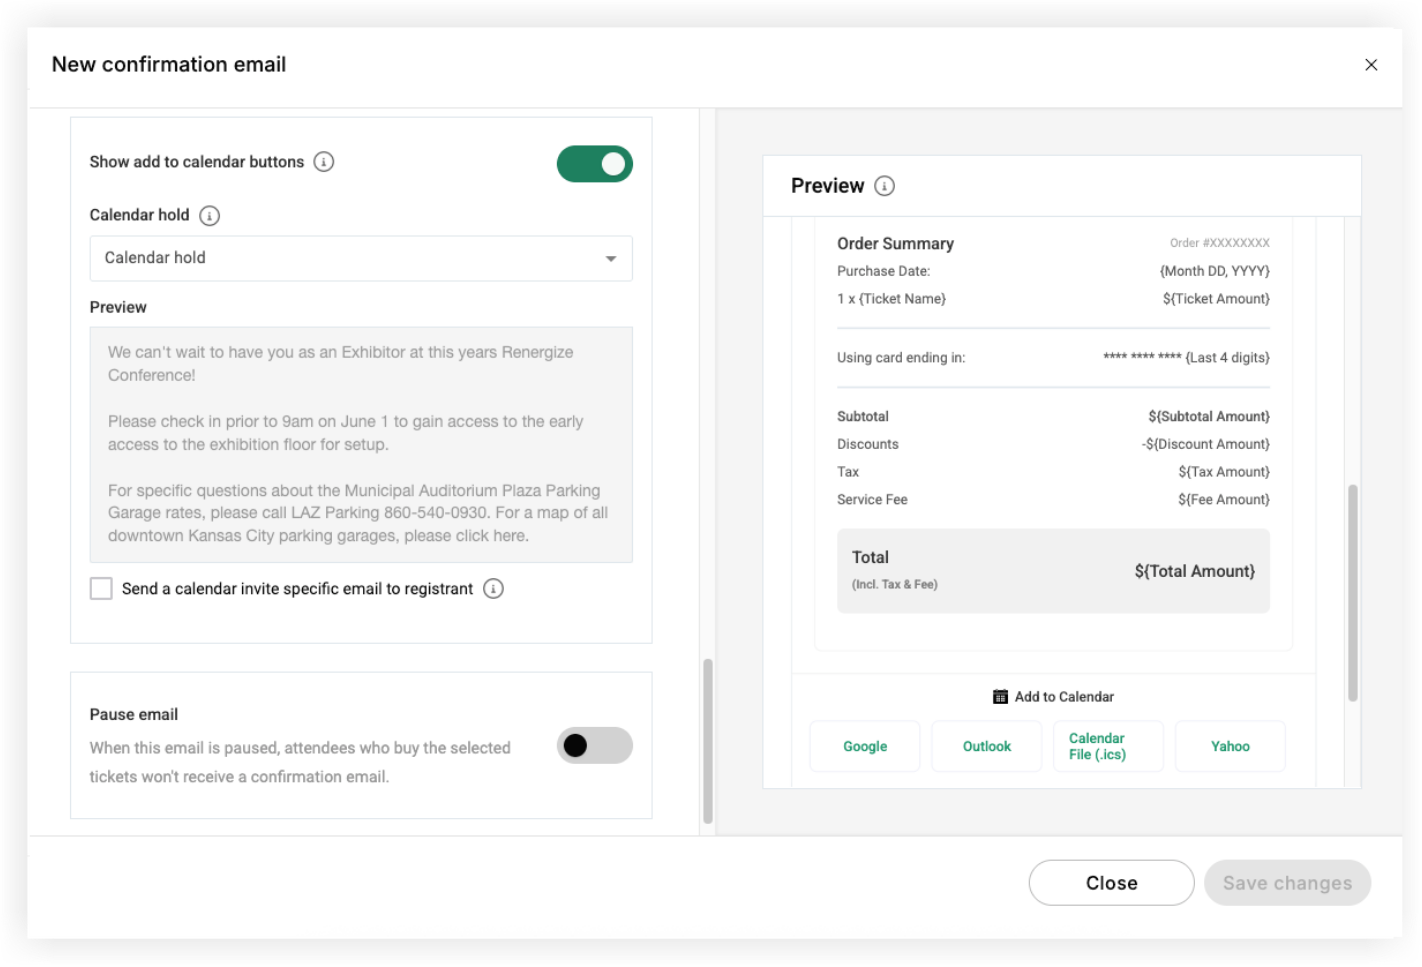Select the Calendar File (.ics) button

[x=1108, y=747]
